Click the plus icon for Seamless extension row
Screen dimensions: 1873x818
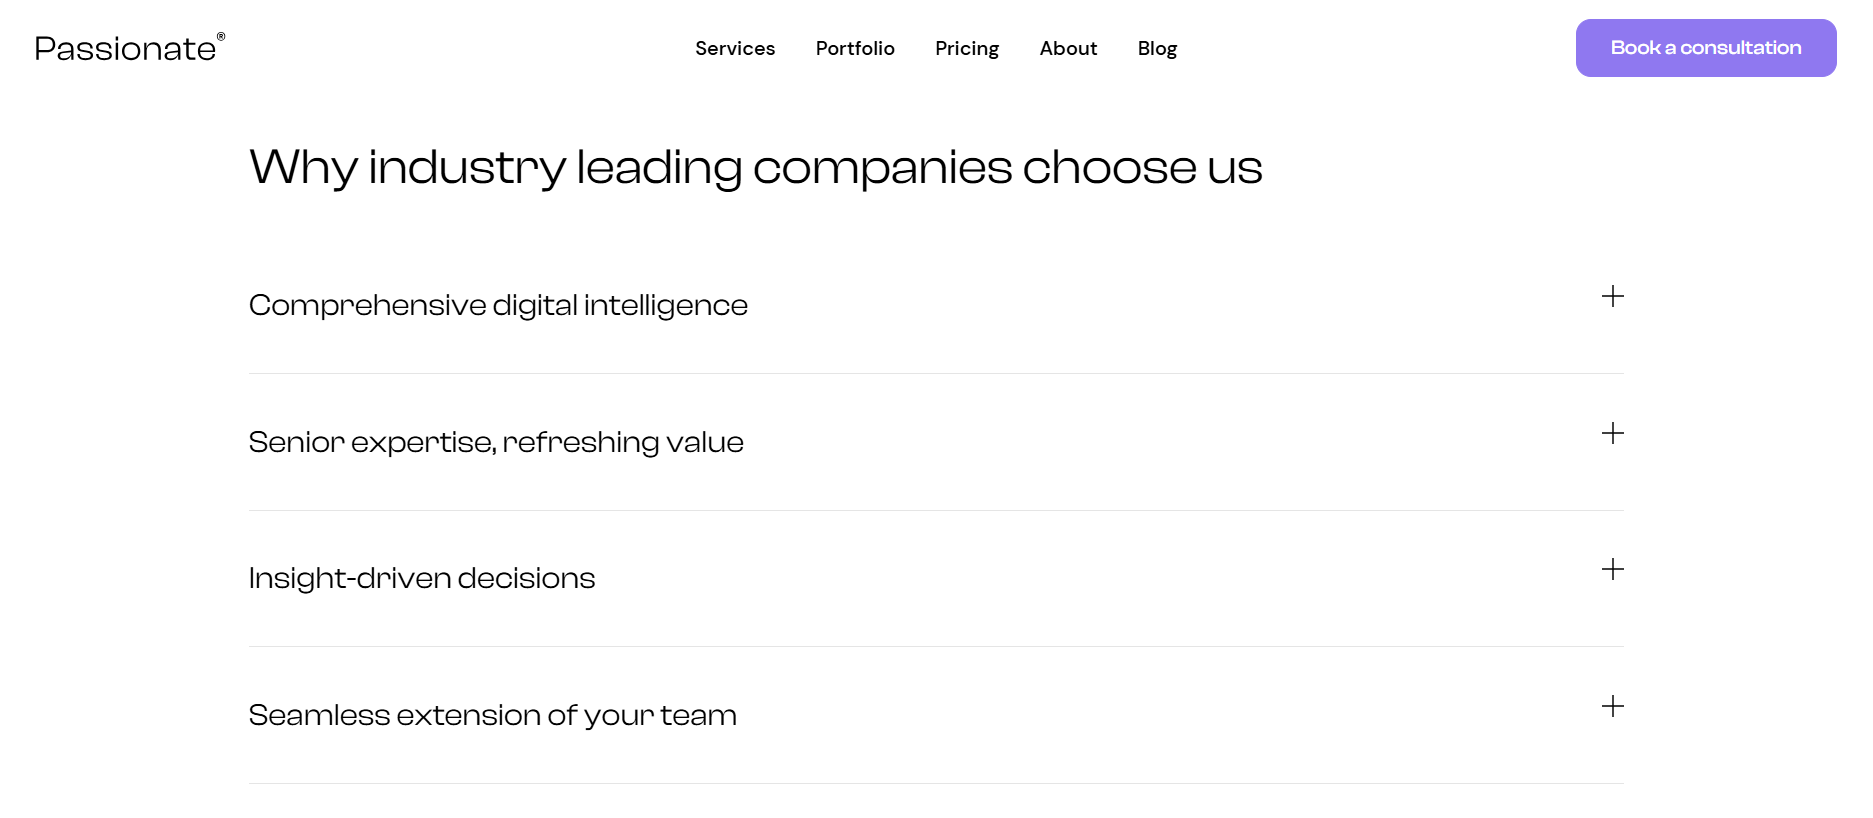pyautogui.click(x=1612, y=706)
